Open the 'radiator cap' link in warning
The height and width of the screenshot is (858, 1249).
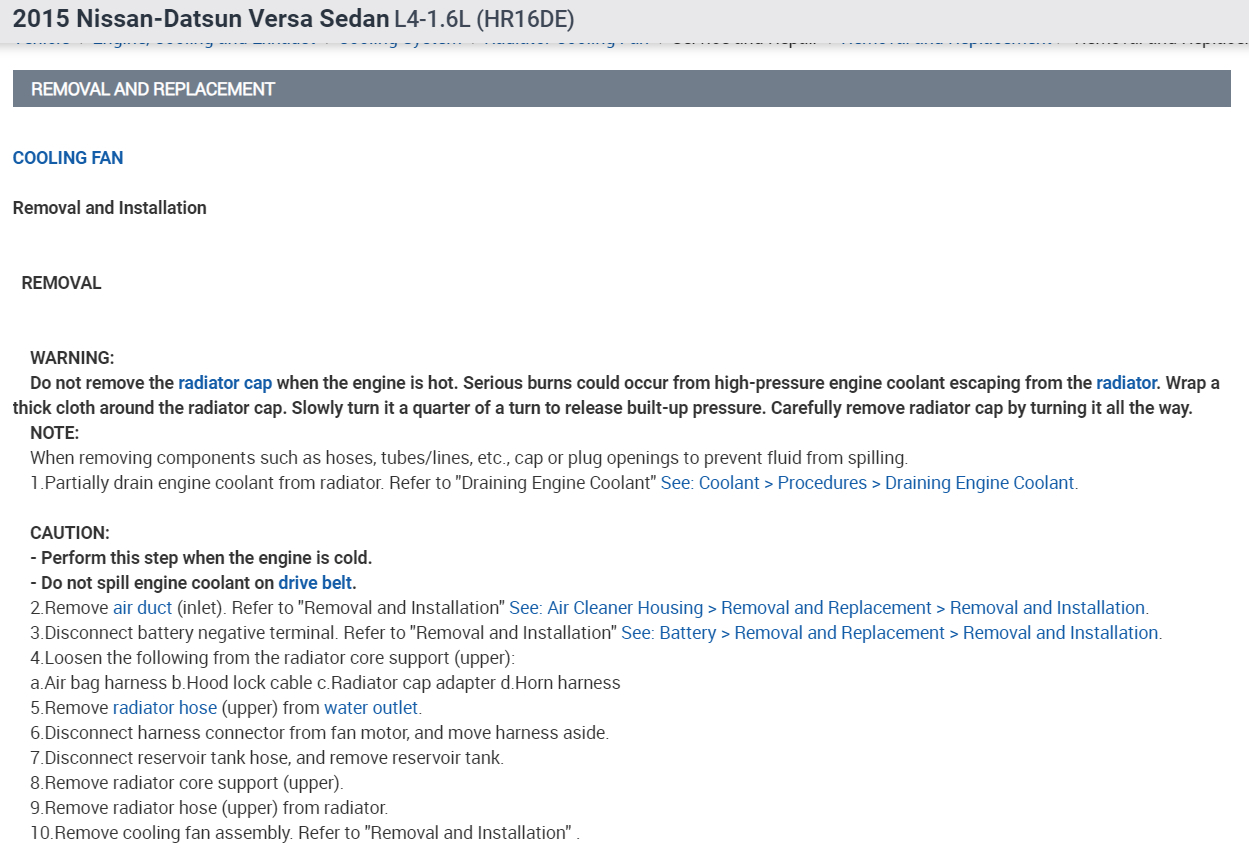coord(225,383)
